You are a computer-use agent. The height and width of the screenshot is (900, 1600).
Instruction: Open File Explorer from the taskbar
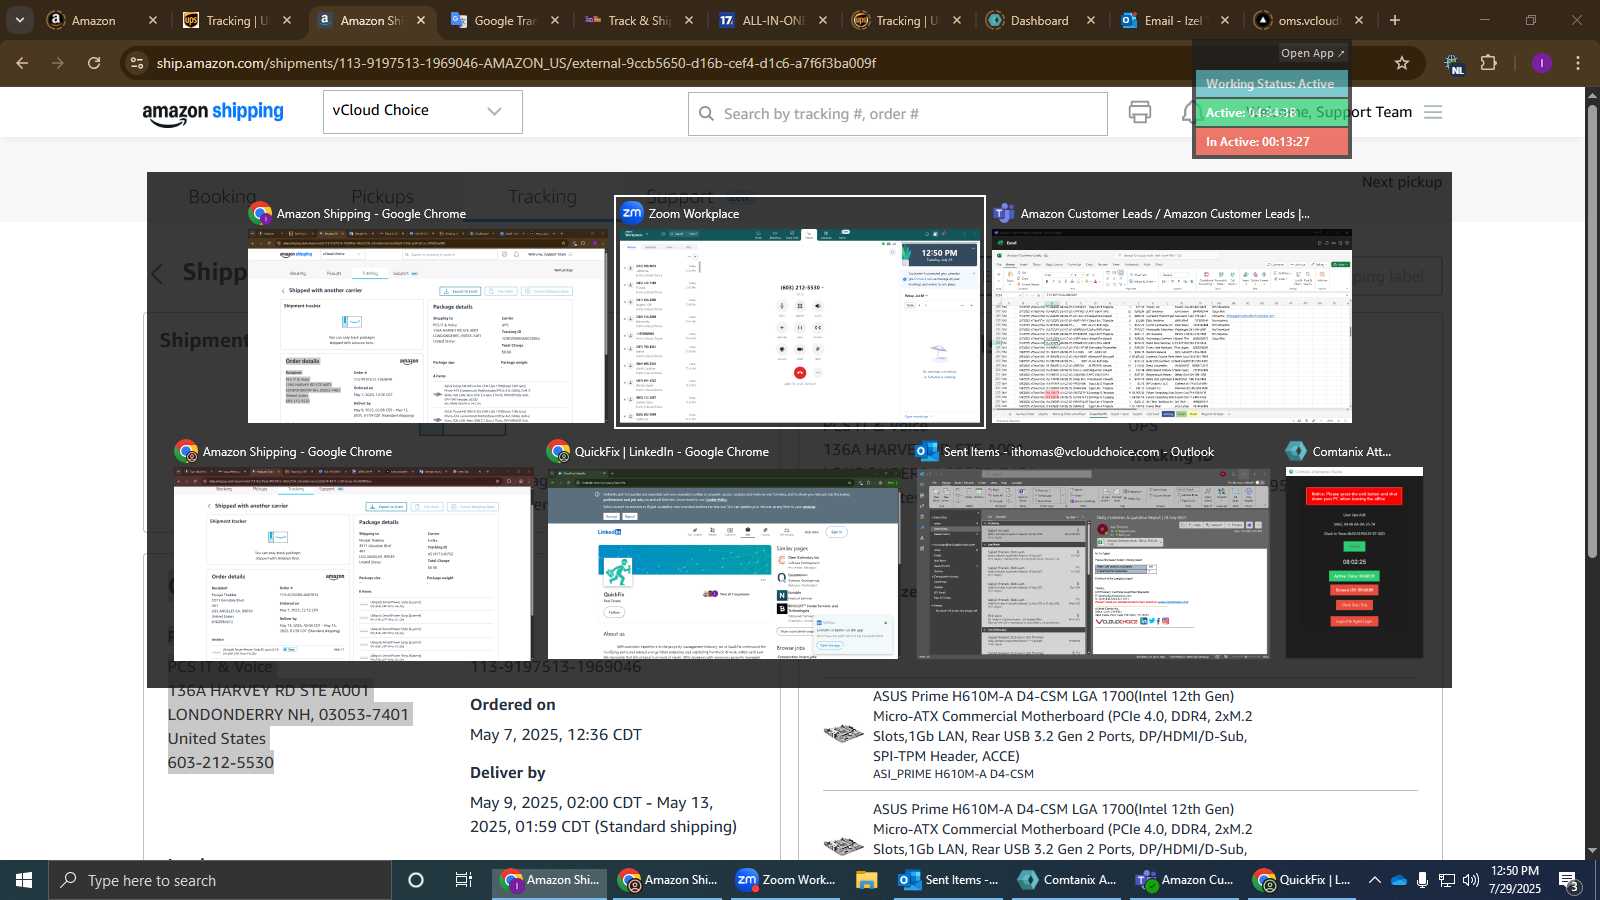click(866, 880)
